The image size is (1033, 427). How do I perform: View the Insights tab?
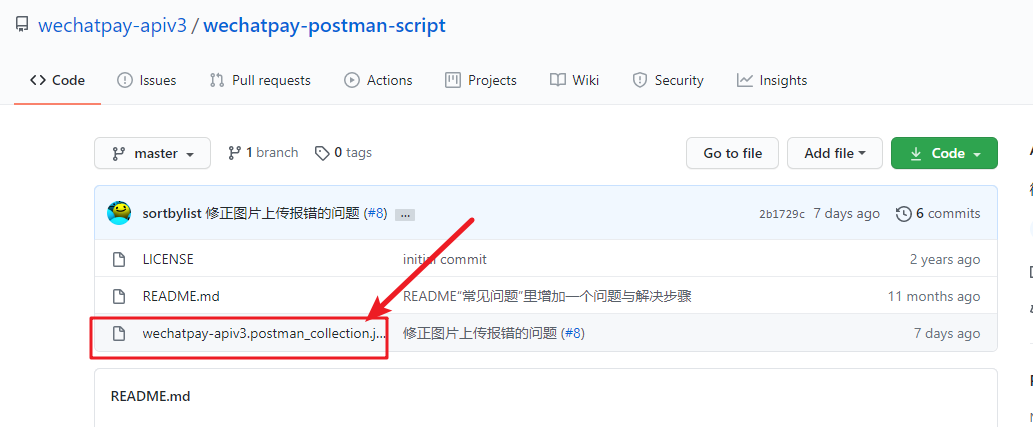(772, 80)
